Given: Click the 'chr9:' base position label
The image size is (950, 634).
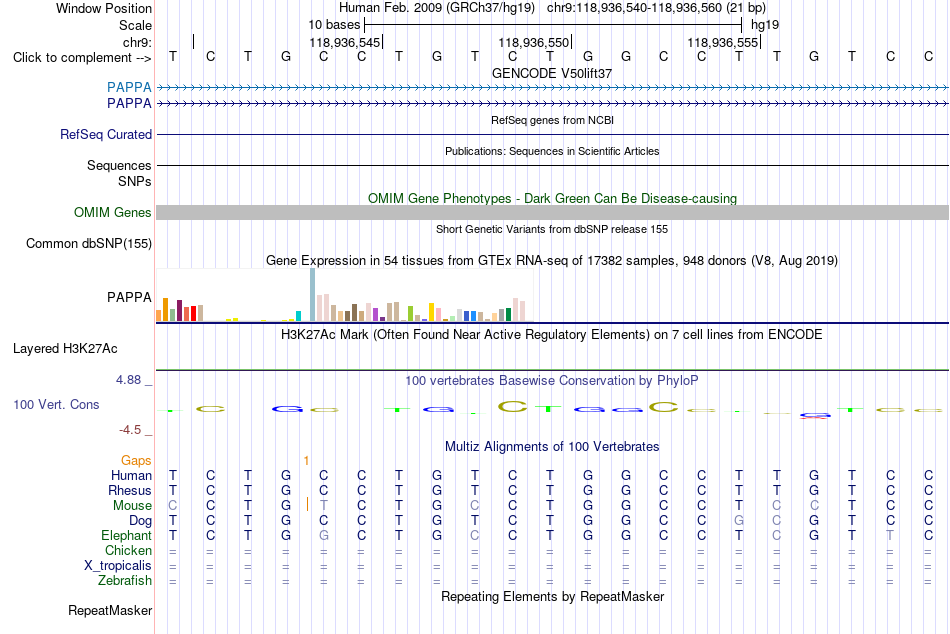Looking at the screenshot, I should [138, 42].
